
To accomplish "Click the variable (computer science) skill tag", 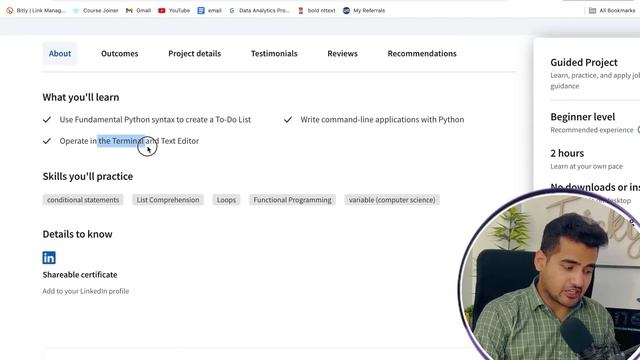I will click(392, 200).
